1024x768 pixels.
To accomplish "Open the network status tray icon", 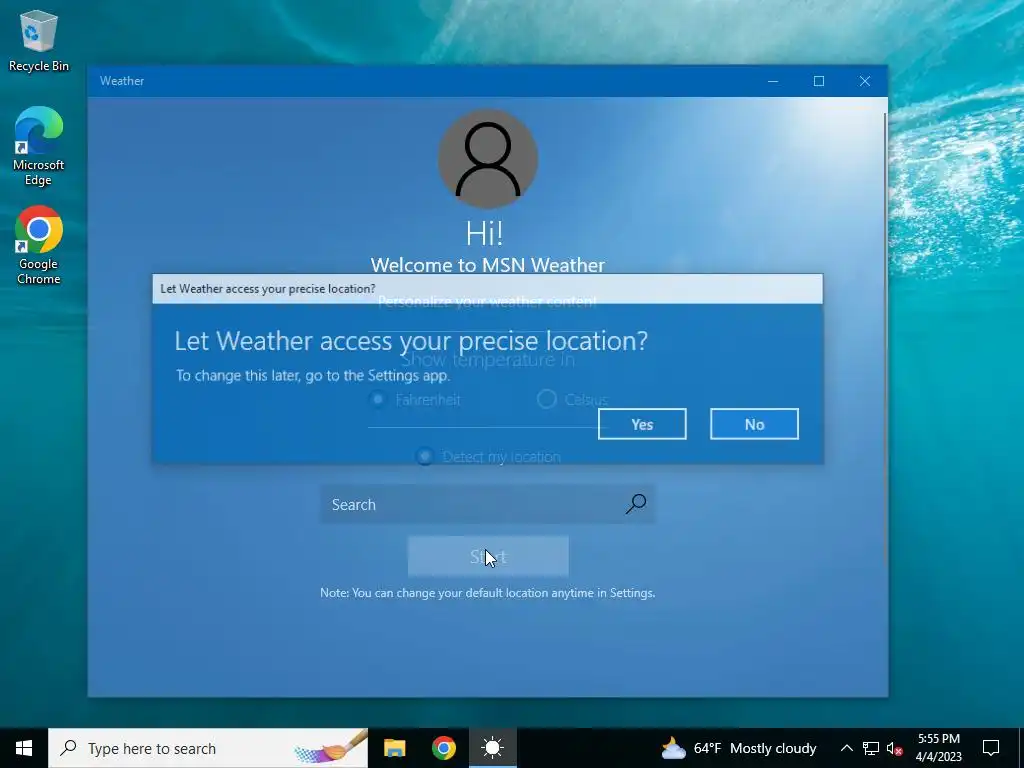I will 871,748.
